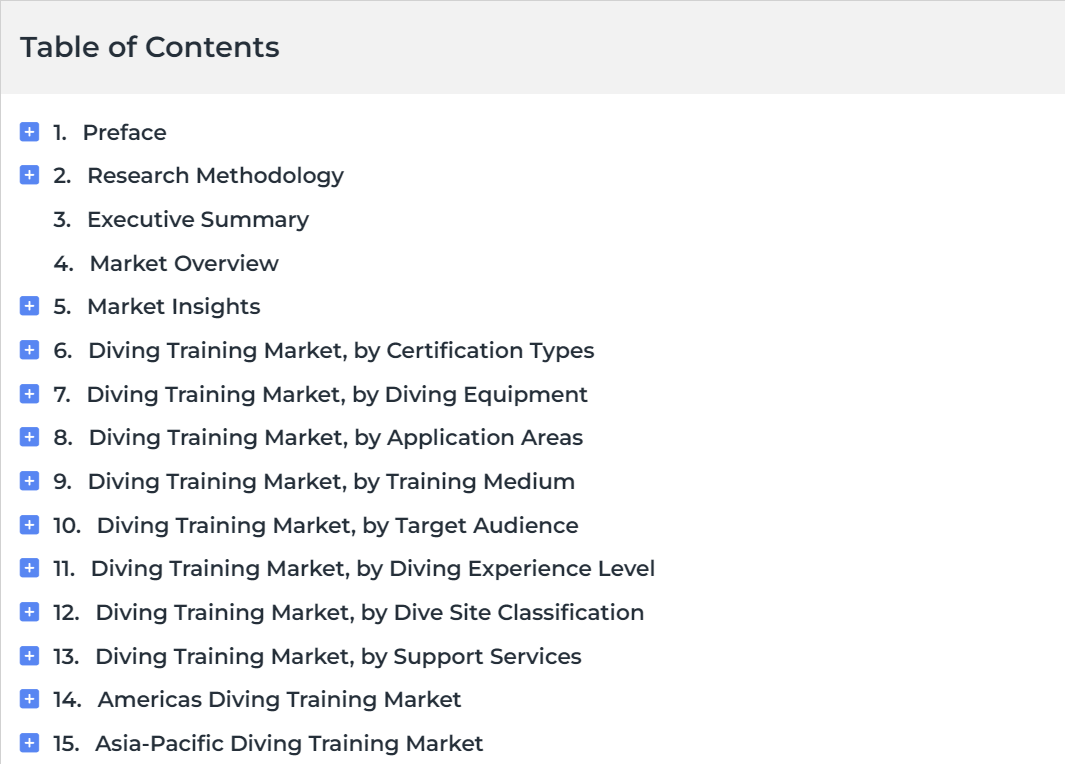Click plus icon beside Diving Experience Level

[x=29, y=568]
